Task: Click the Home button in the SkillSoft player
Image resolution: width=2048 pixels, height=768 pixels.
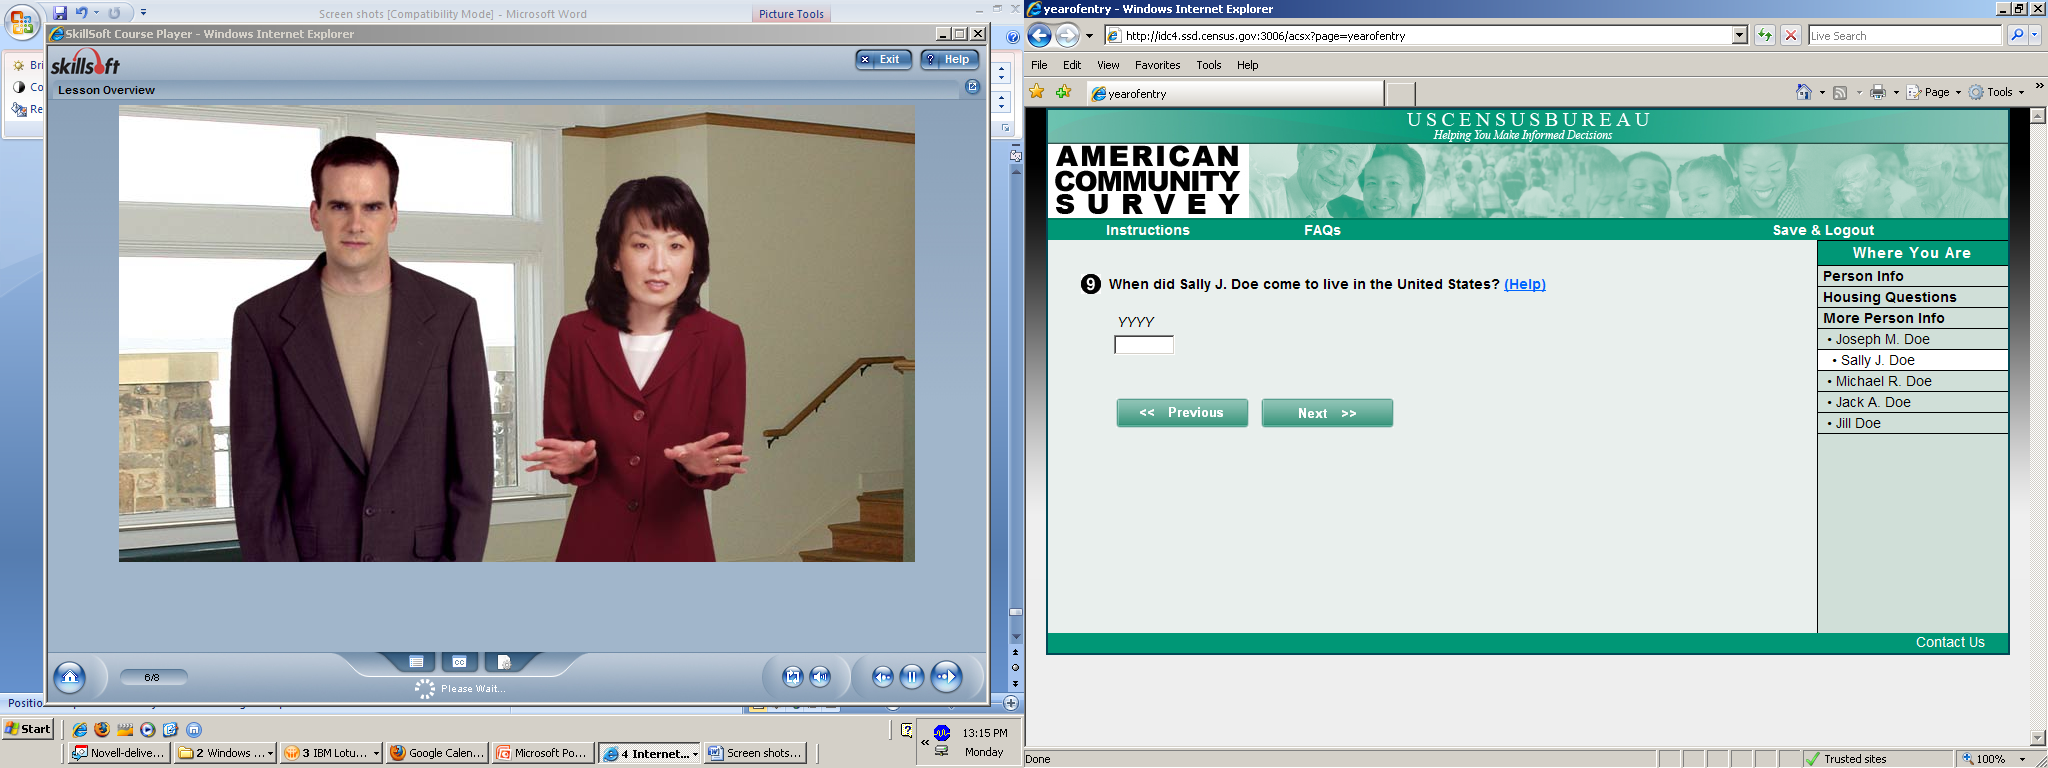Action: pos(70,677)
